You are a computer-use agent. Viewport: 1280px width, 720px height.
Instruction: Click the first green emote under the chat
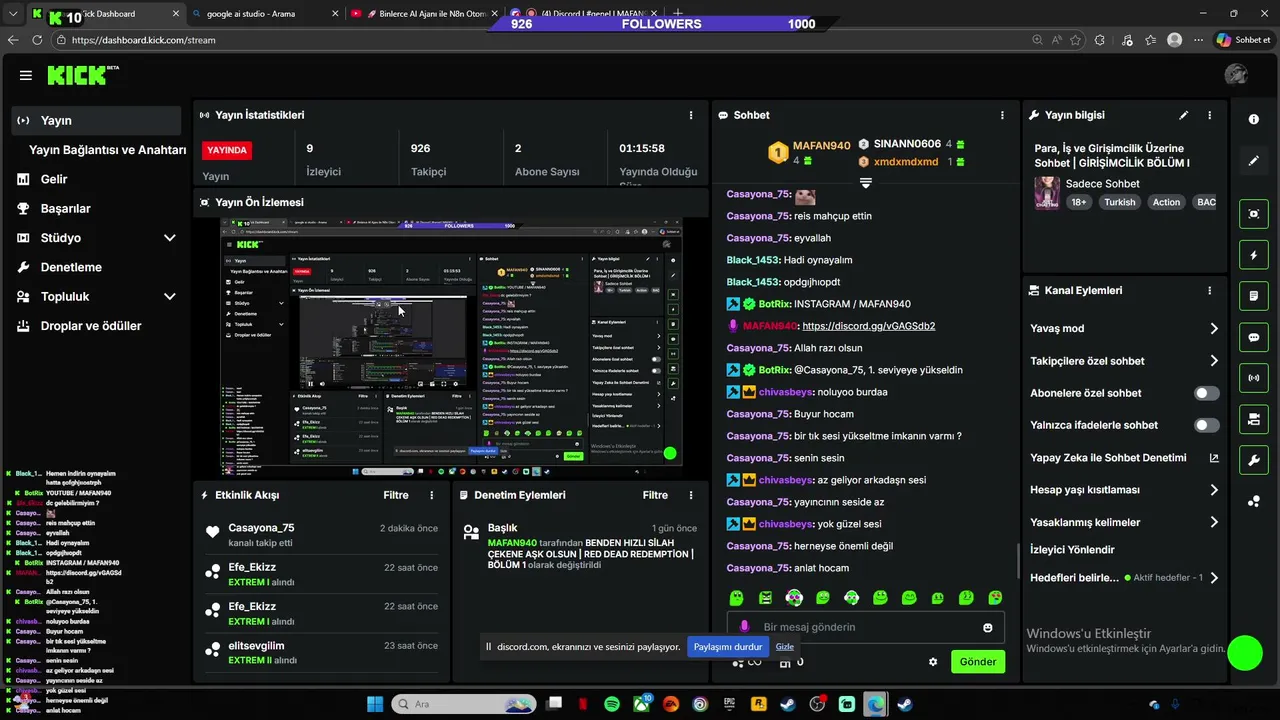tap(737, 598)
